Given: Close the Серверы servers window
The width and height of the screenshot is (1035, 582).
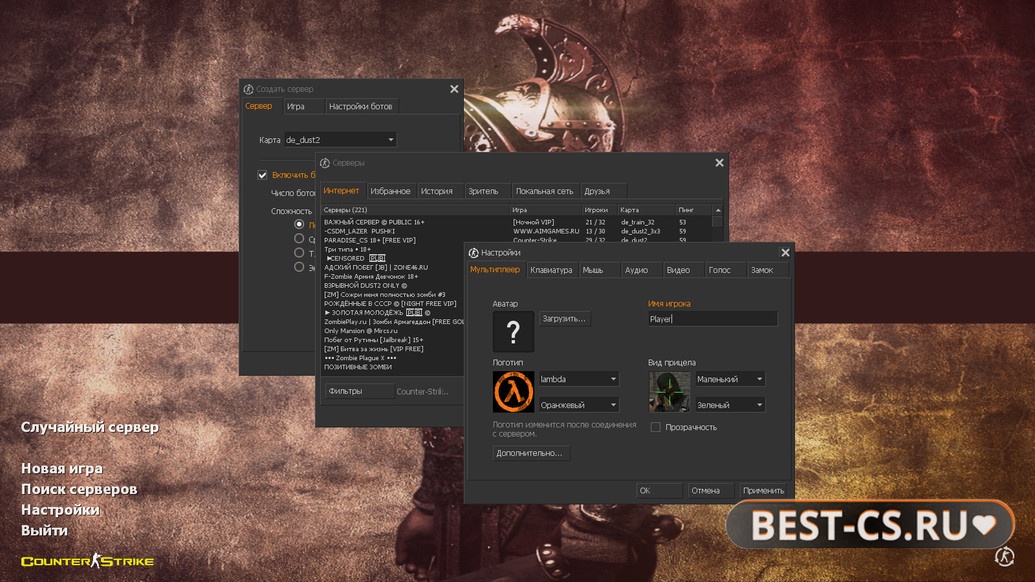Looking at the screenshot, I should click(719, 163).
